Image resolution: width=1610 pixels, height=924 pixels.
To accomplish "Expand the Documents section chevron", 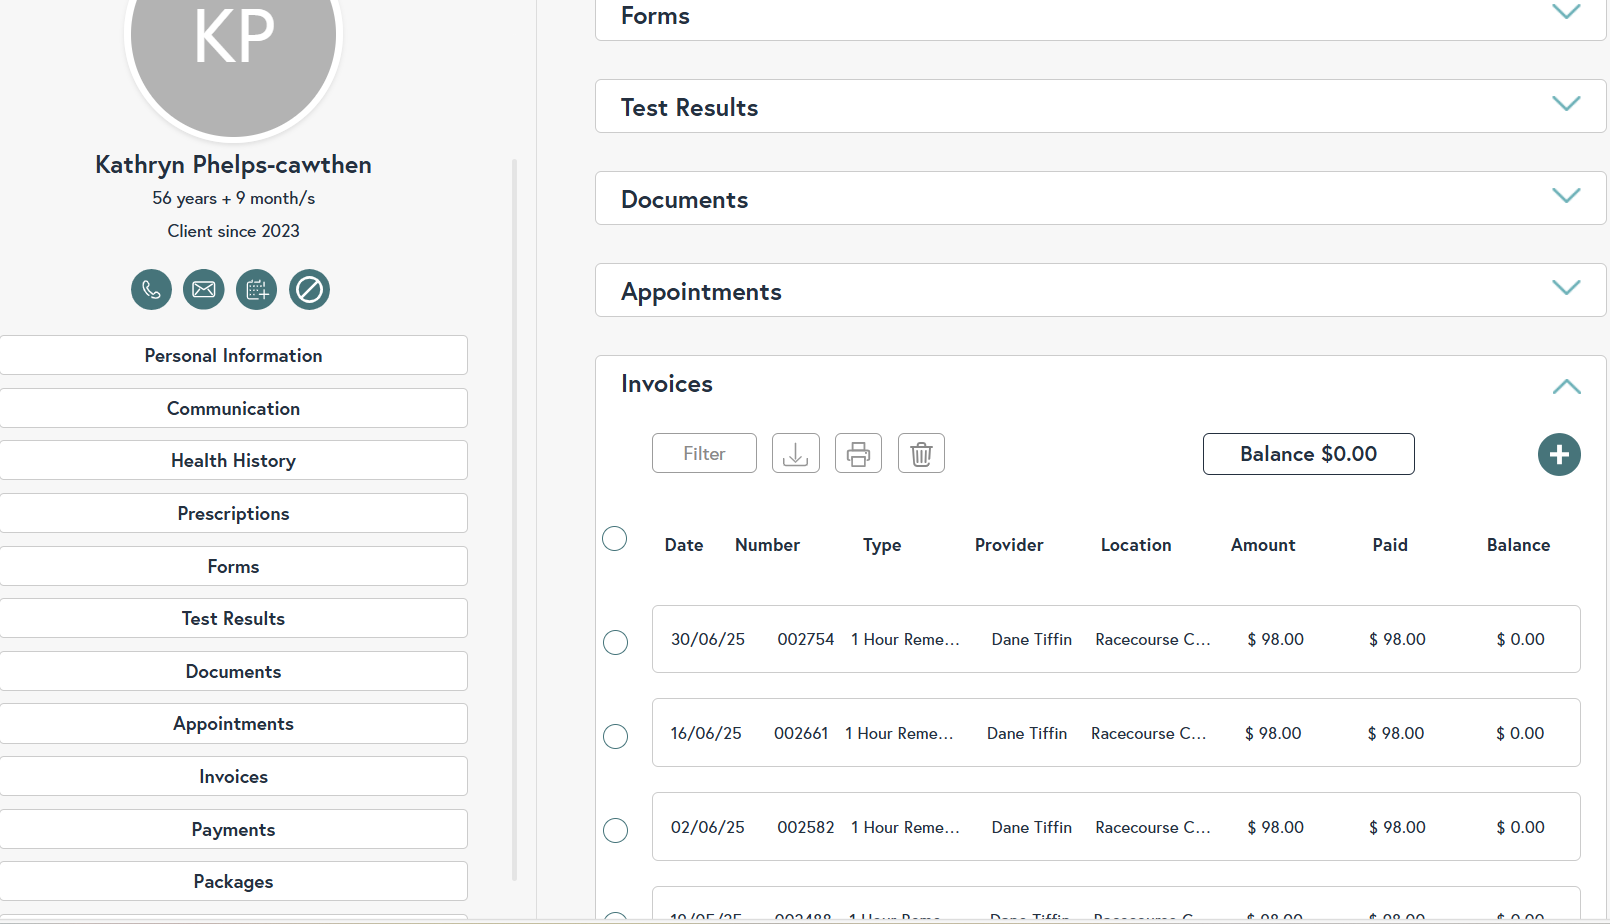I will [1565, 196].
